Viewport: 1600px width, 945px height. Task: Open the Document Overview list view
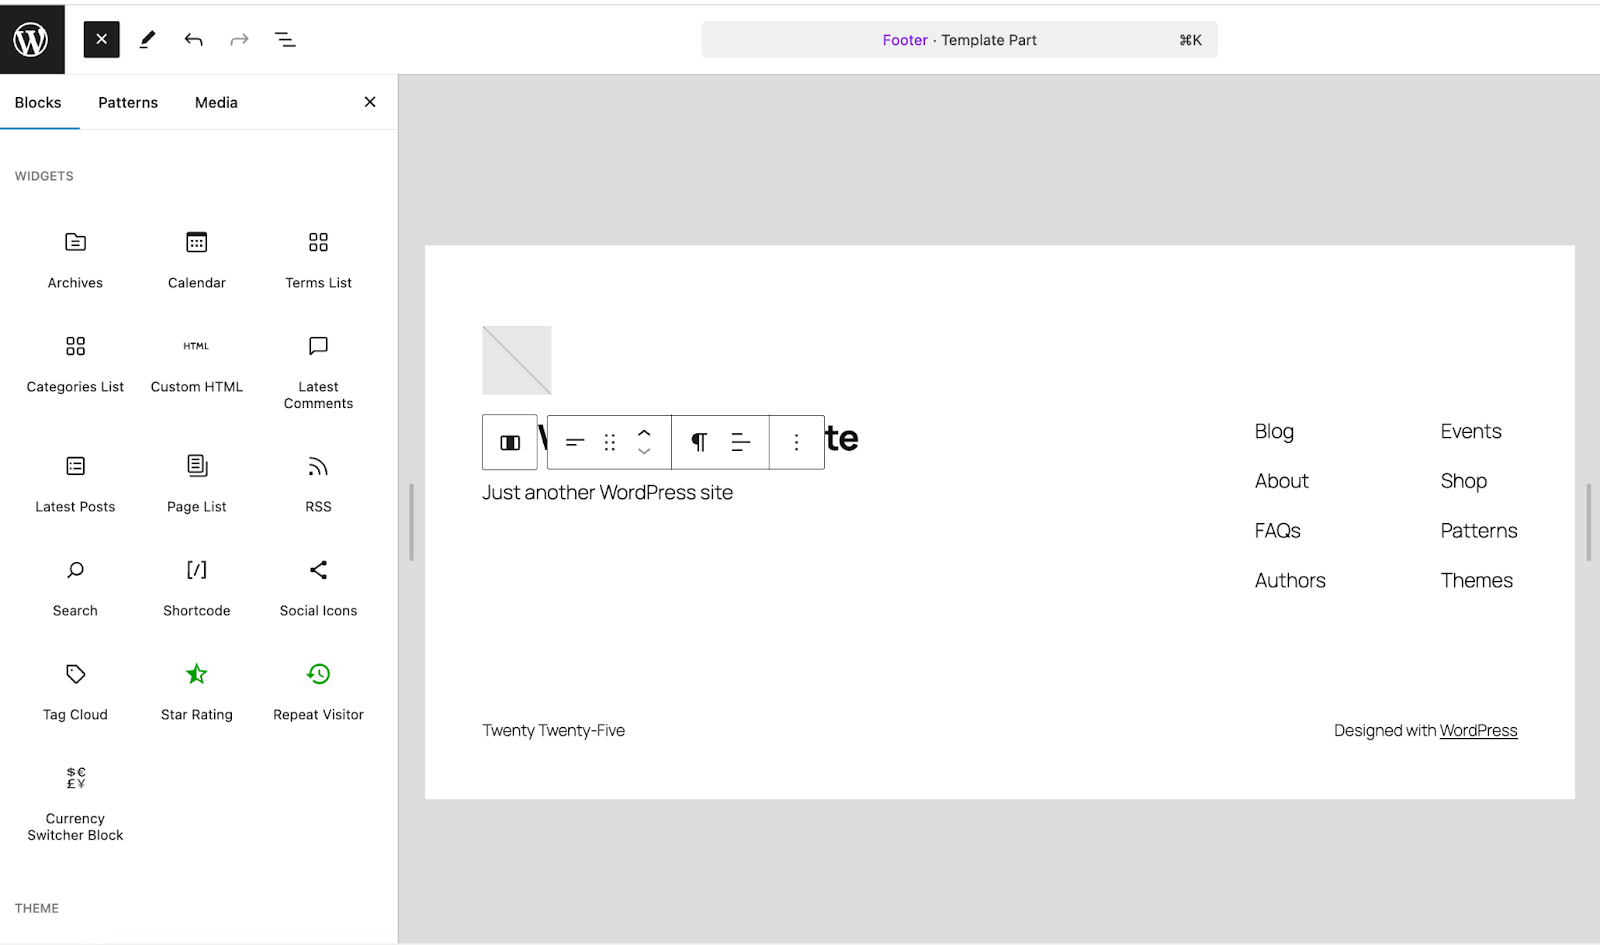[x=285, y=39]
